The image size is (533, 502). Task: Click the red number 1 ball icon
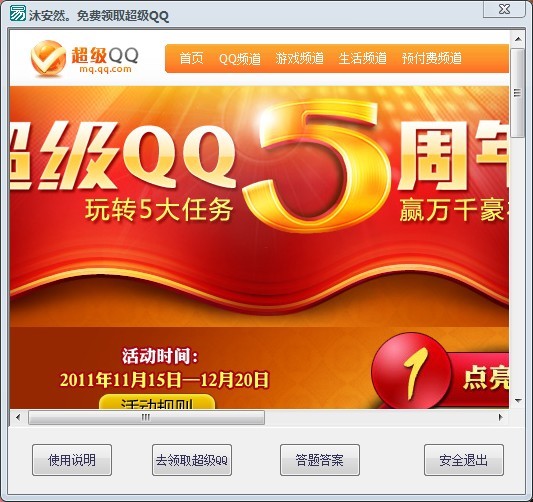pos(411,371)
